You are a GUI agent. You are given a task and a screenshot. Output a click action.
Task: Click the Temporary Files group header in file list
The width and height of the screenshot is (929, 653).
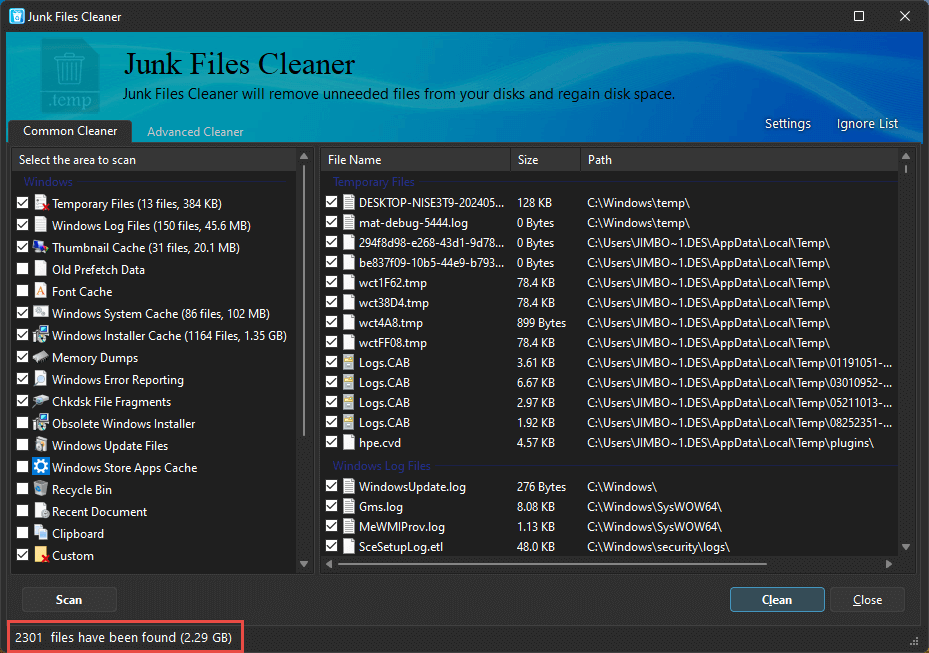pyautogui.click(x=373, y=182)
